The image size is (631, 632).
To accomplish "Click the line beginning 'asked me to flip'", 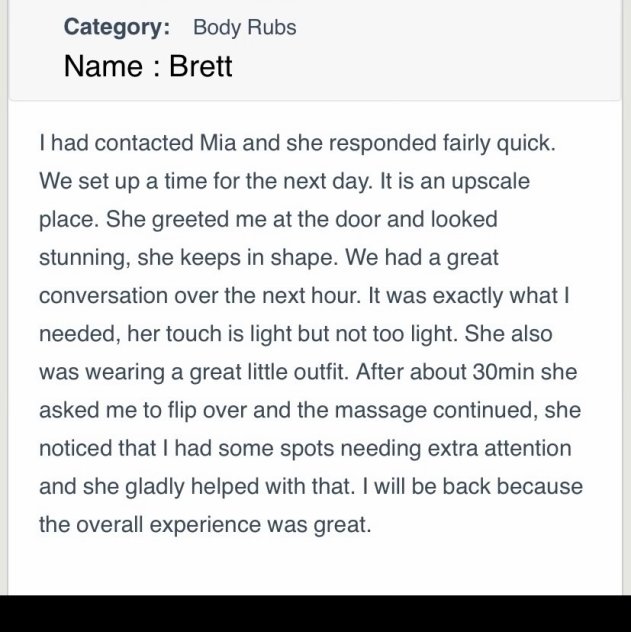I will click(x=310, y=410).
